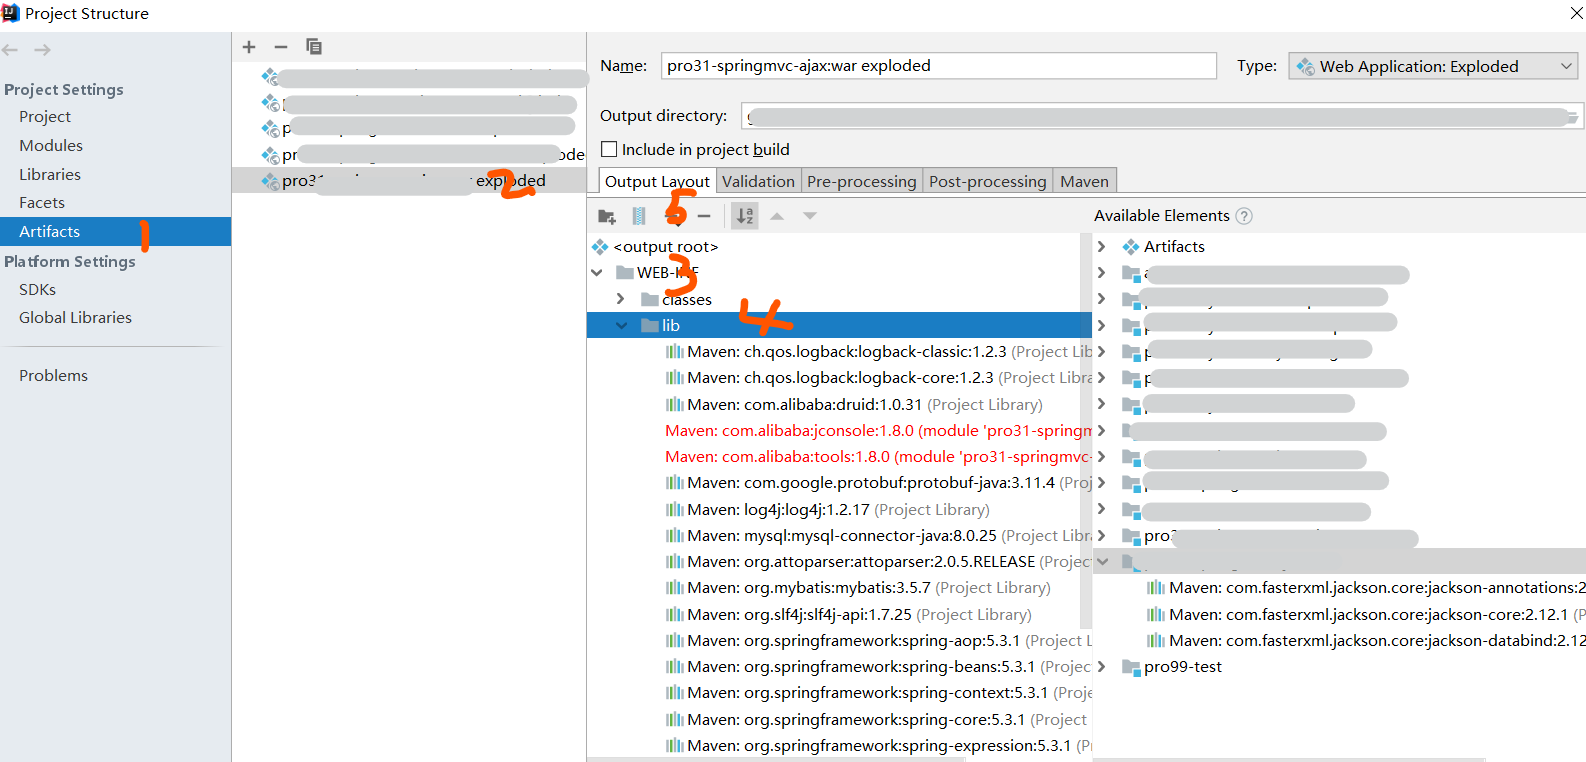This screenshot has height=762, width=1586.
Task: Click the jackson-annotations library icon
Action: point(1156,588)
